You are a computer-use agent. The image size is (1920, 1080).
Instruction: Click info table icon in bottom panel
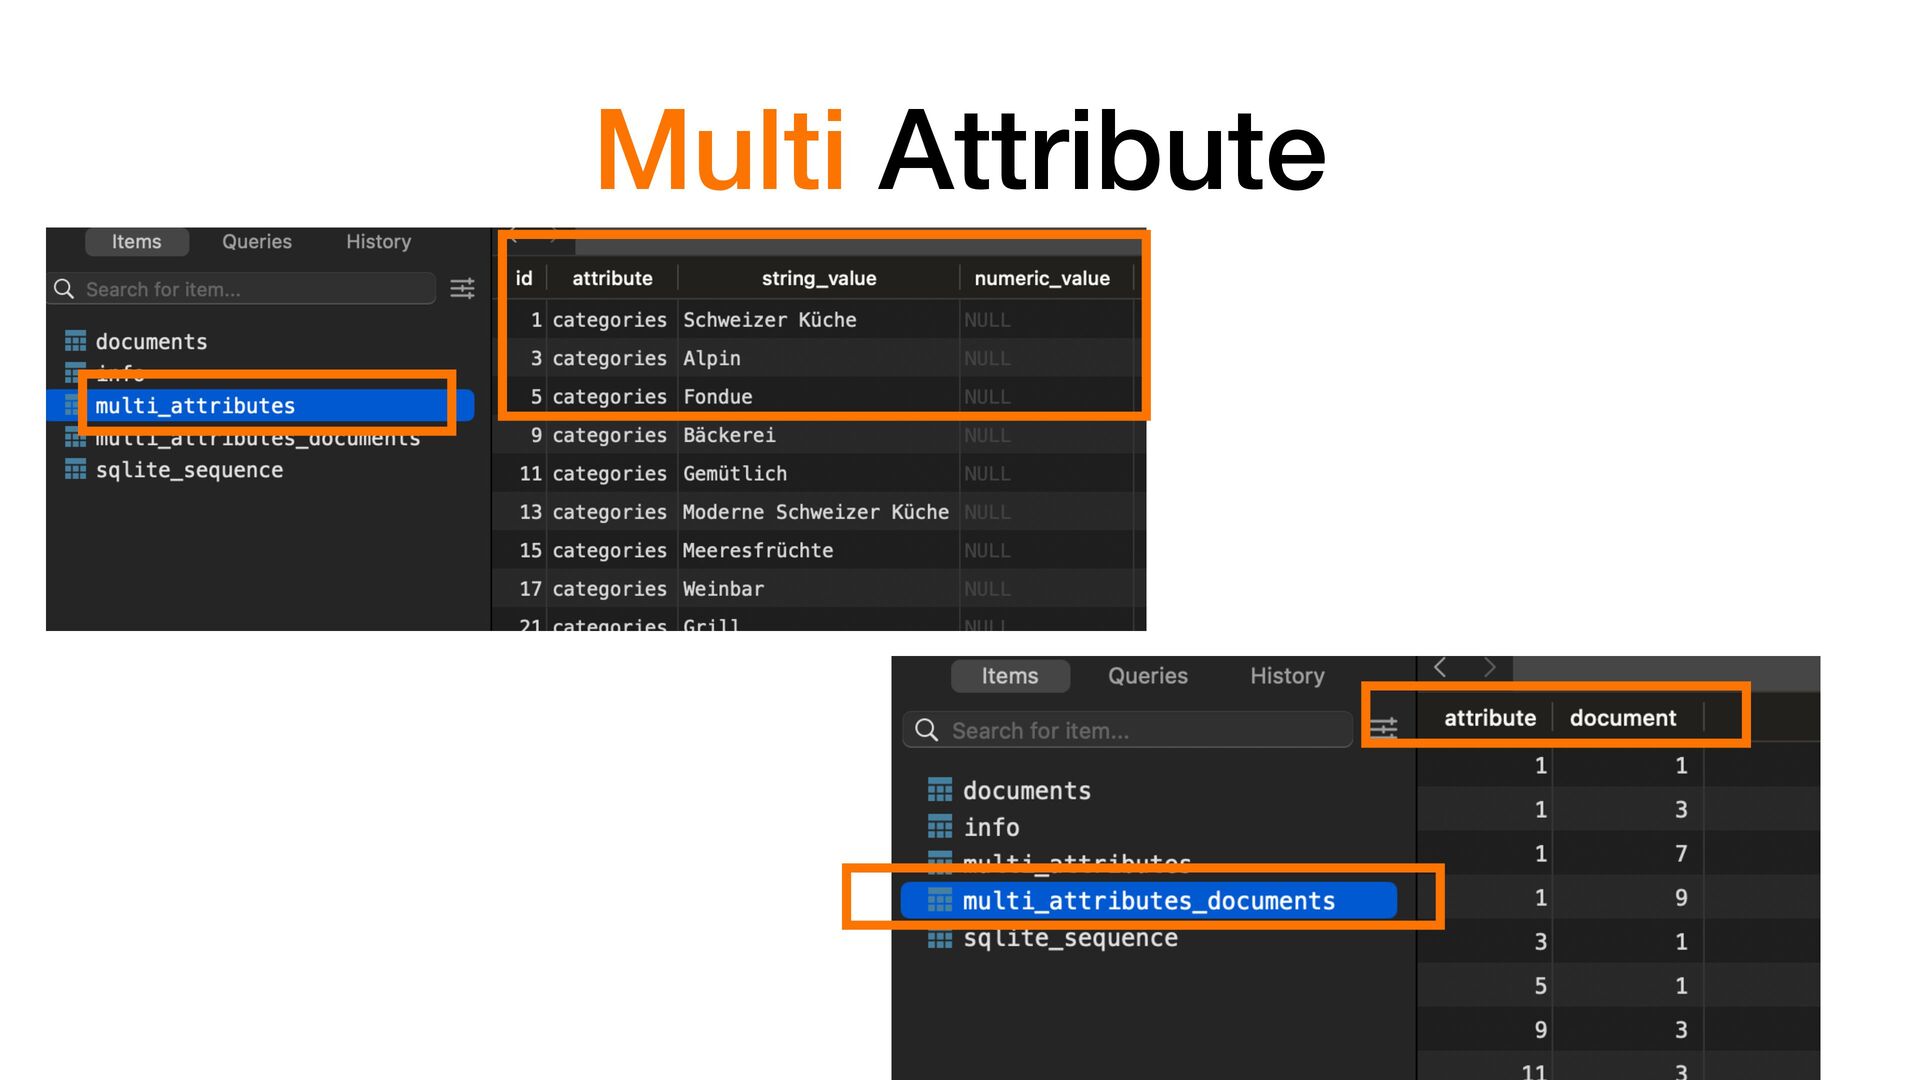click(940, 827)
